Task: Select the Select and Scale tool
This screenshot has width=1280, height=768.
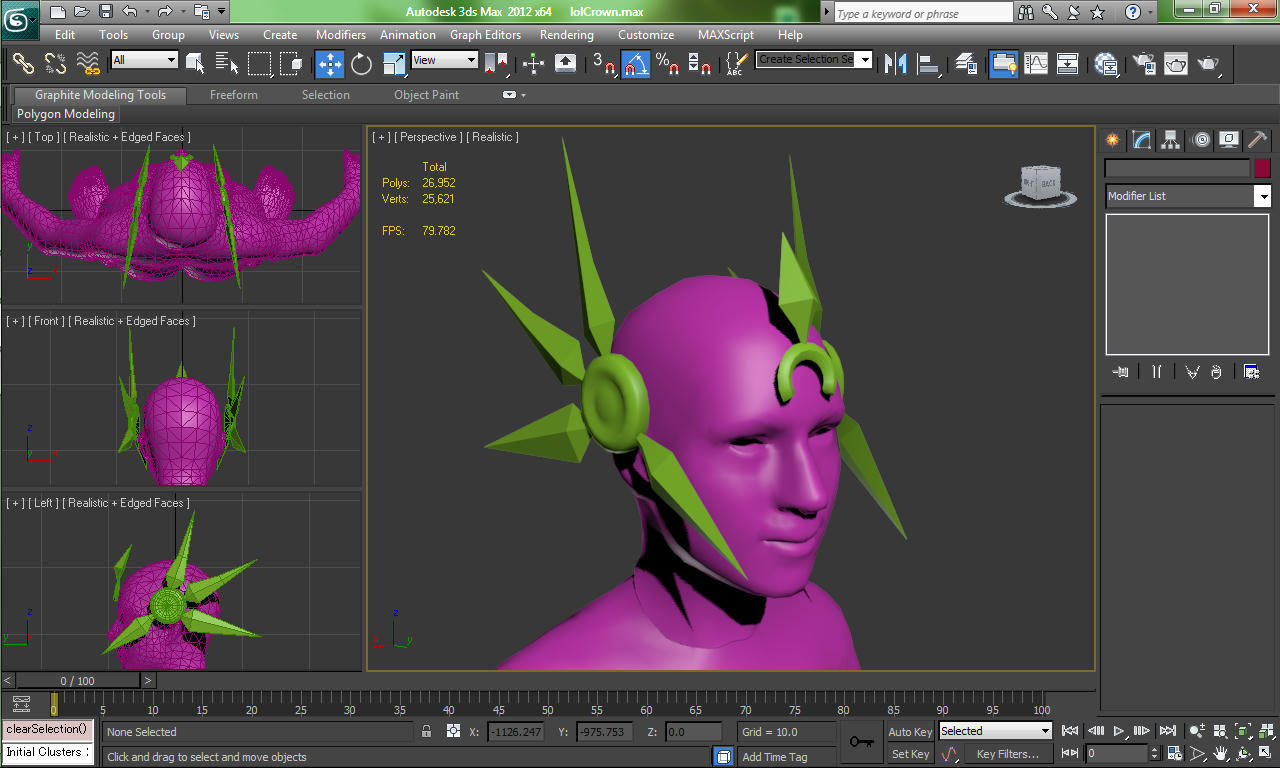Action: coord(394,63)
